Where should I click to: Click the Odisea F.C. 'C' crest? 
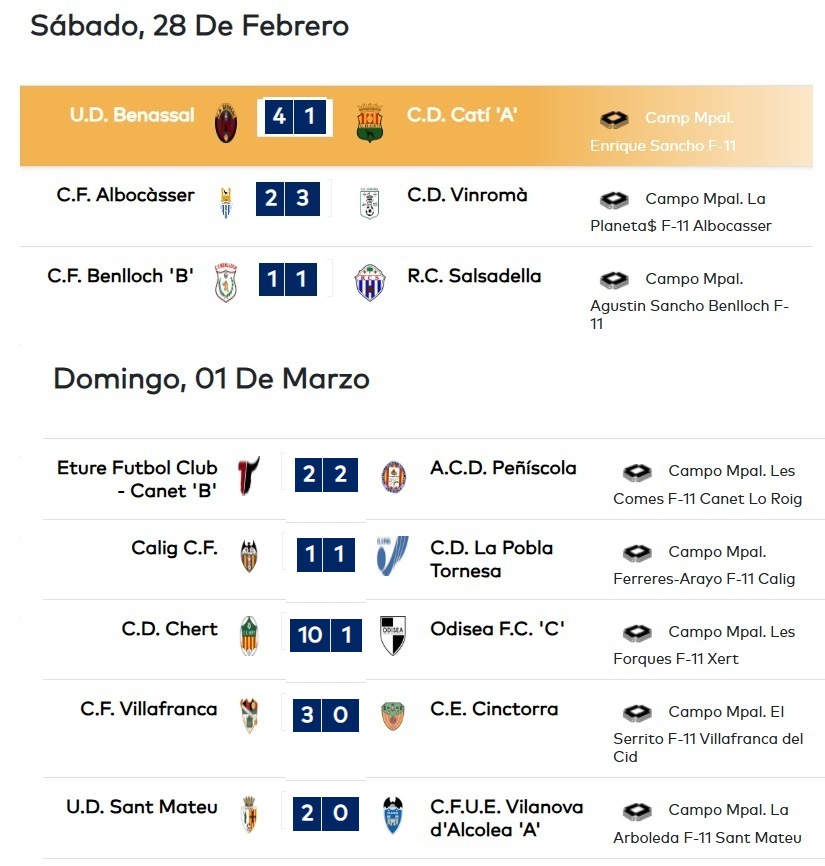point(393,635)
